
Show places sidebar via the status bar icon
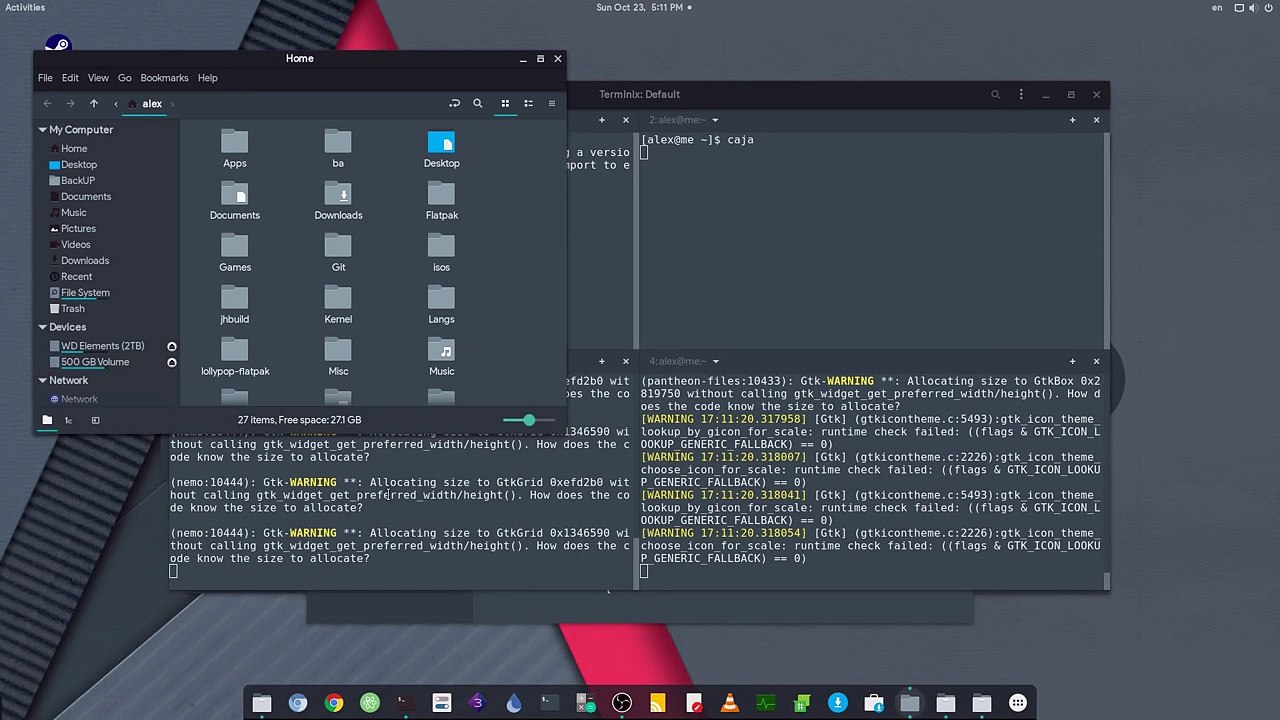(x=47, y=420)
